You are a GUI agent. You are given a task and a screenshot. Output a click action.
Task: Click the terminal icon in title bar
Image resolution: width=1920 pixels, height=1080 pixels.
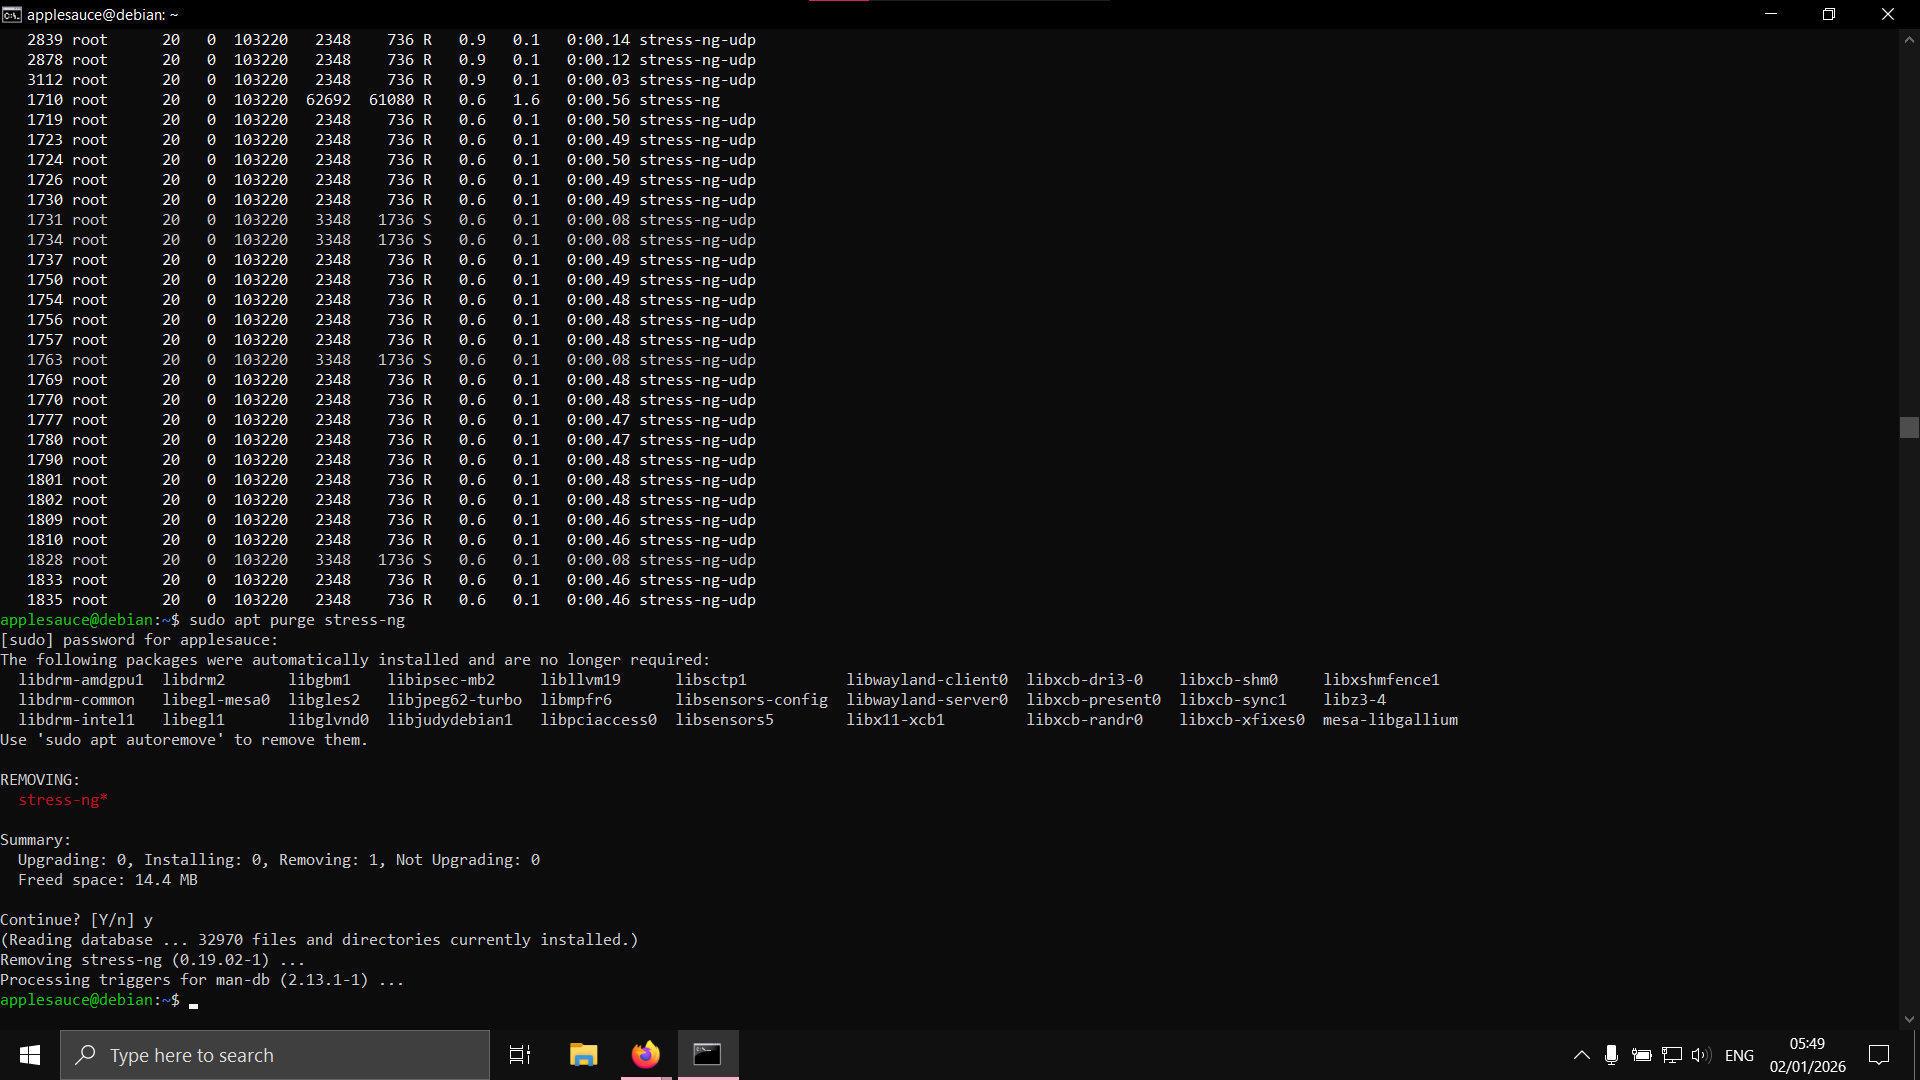coord(12,14)
